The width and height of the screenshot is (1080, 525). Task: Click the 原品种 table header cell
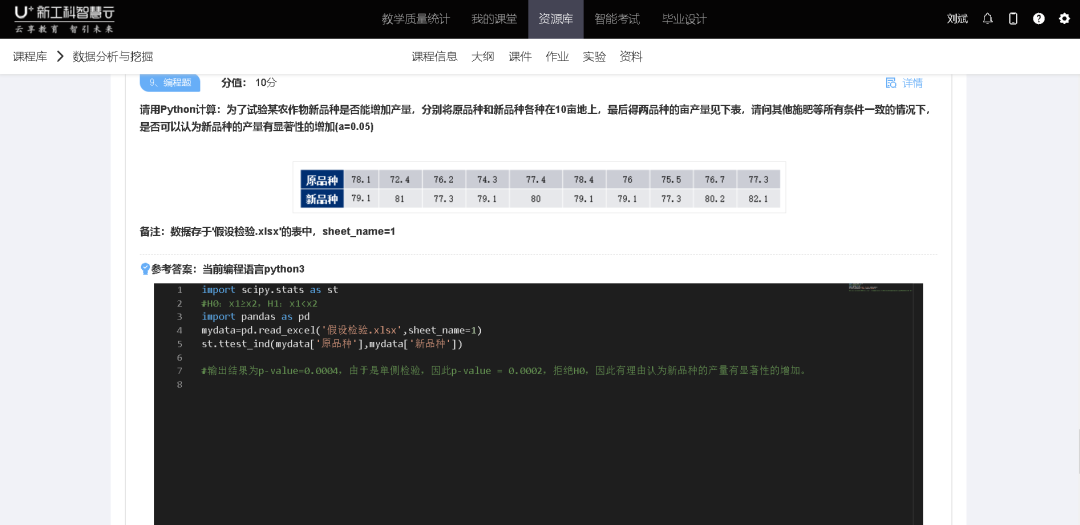point(322,181)
